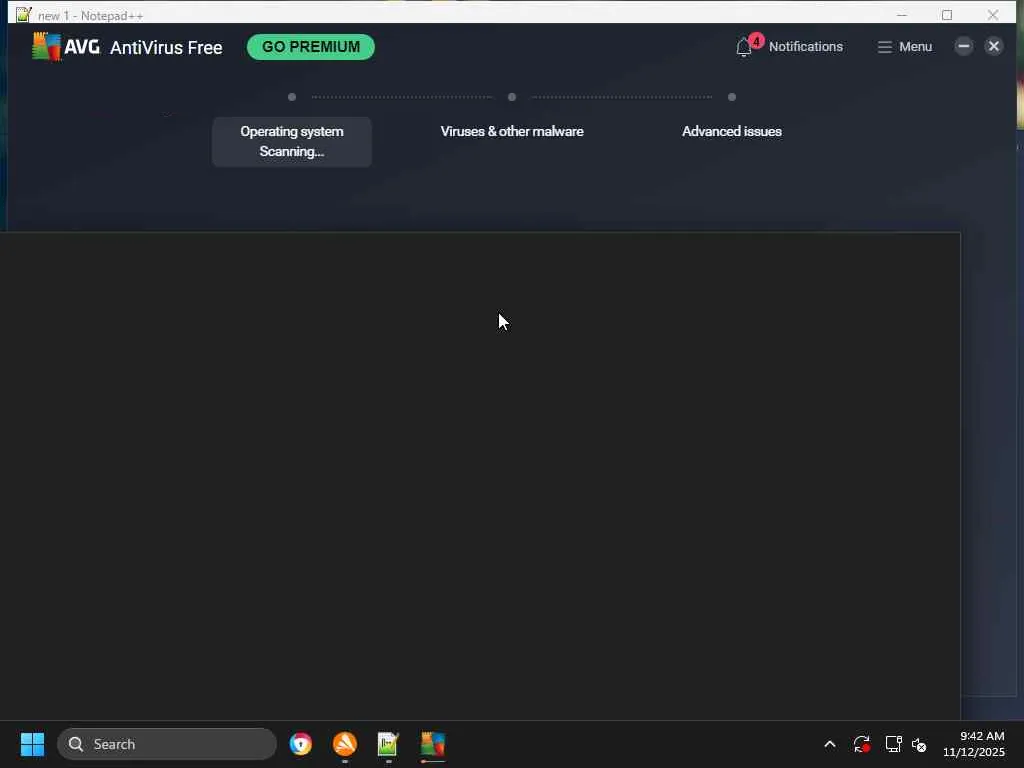
Task: Click the AVG AntiVirus Free title text
Action: 166,48
